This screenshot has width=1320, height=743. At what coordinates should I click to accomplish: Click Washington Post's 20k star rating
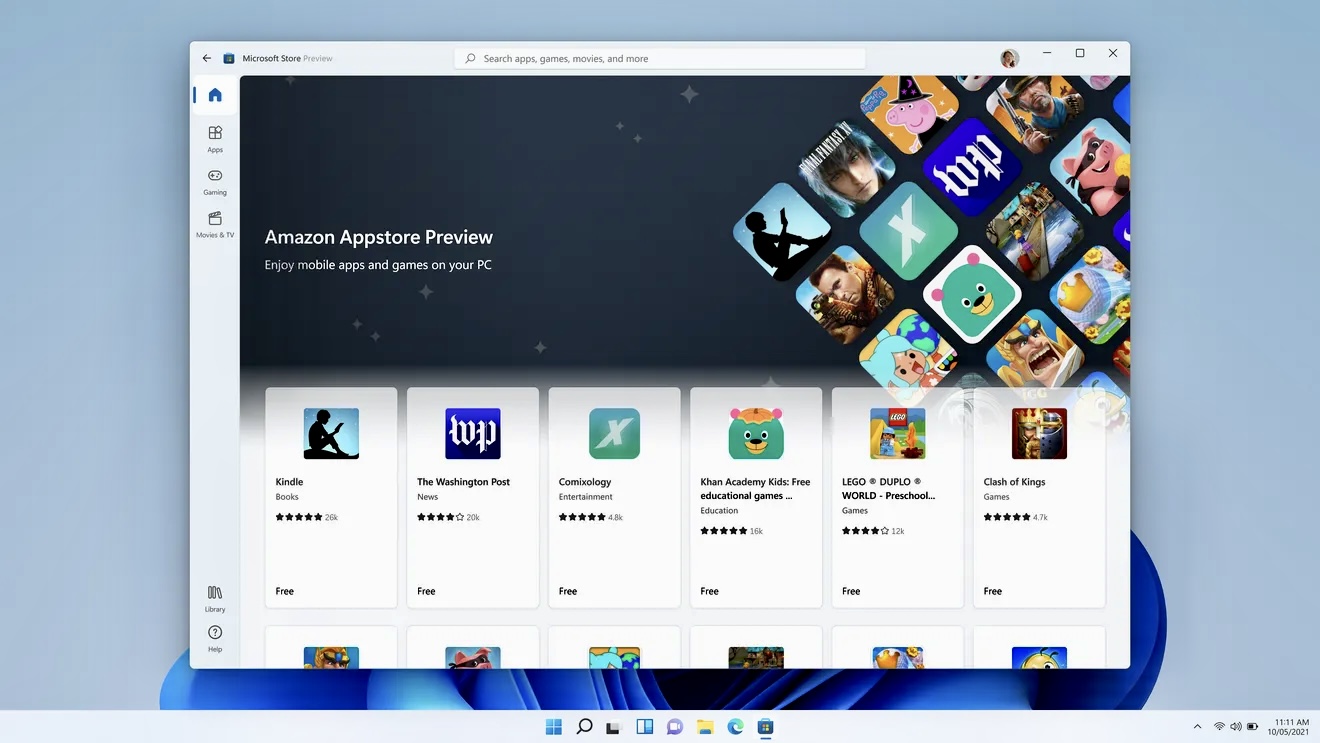pyautogui.click(x=448, y=517)
